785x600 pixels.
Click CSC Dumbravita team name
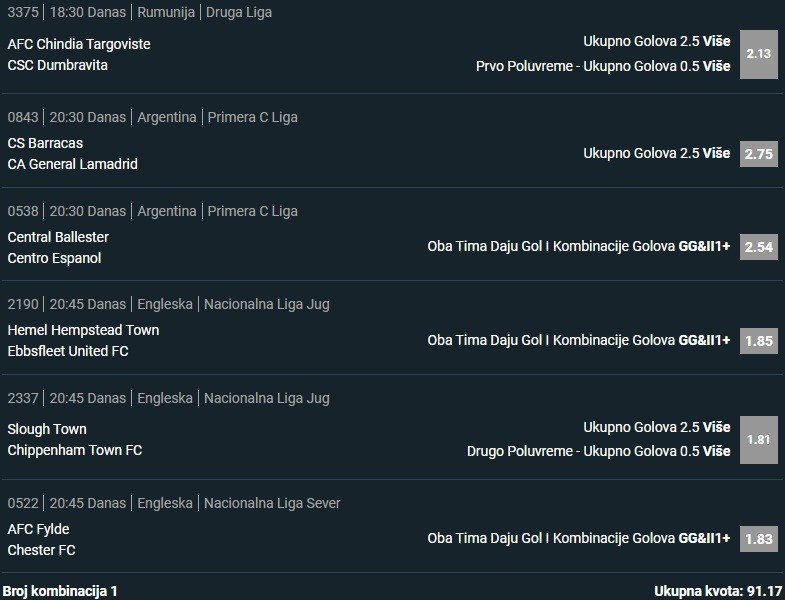point(57,65)
